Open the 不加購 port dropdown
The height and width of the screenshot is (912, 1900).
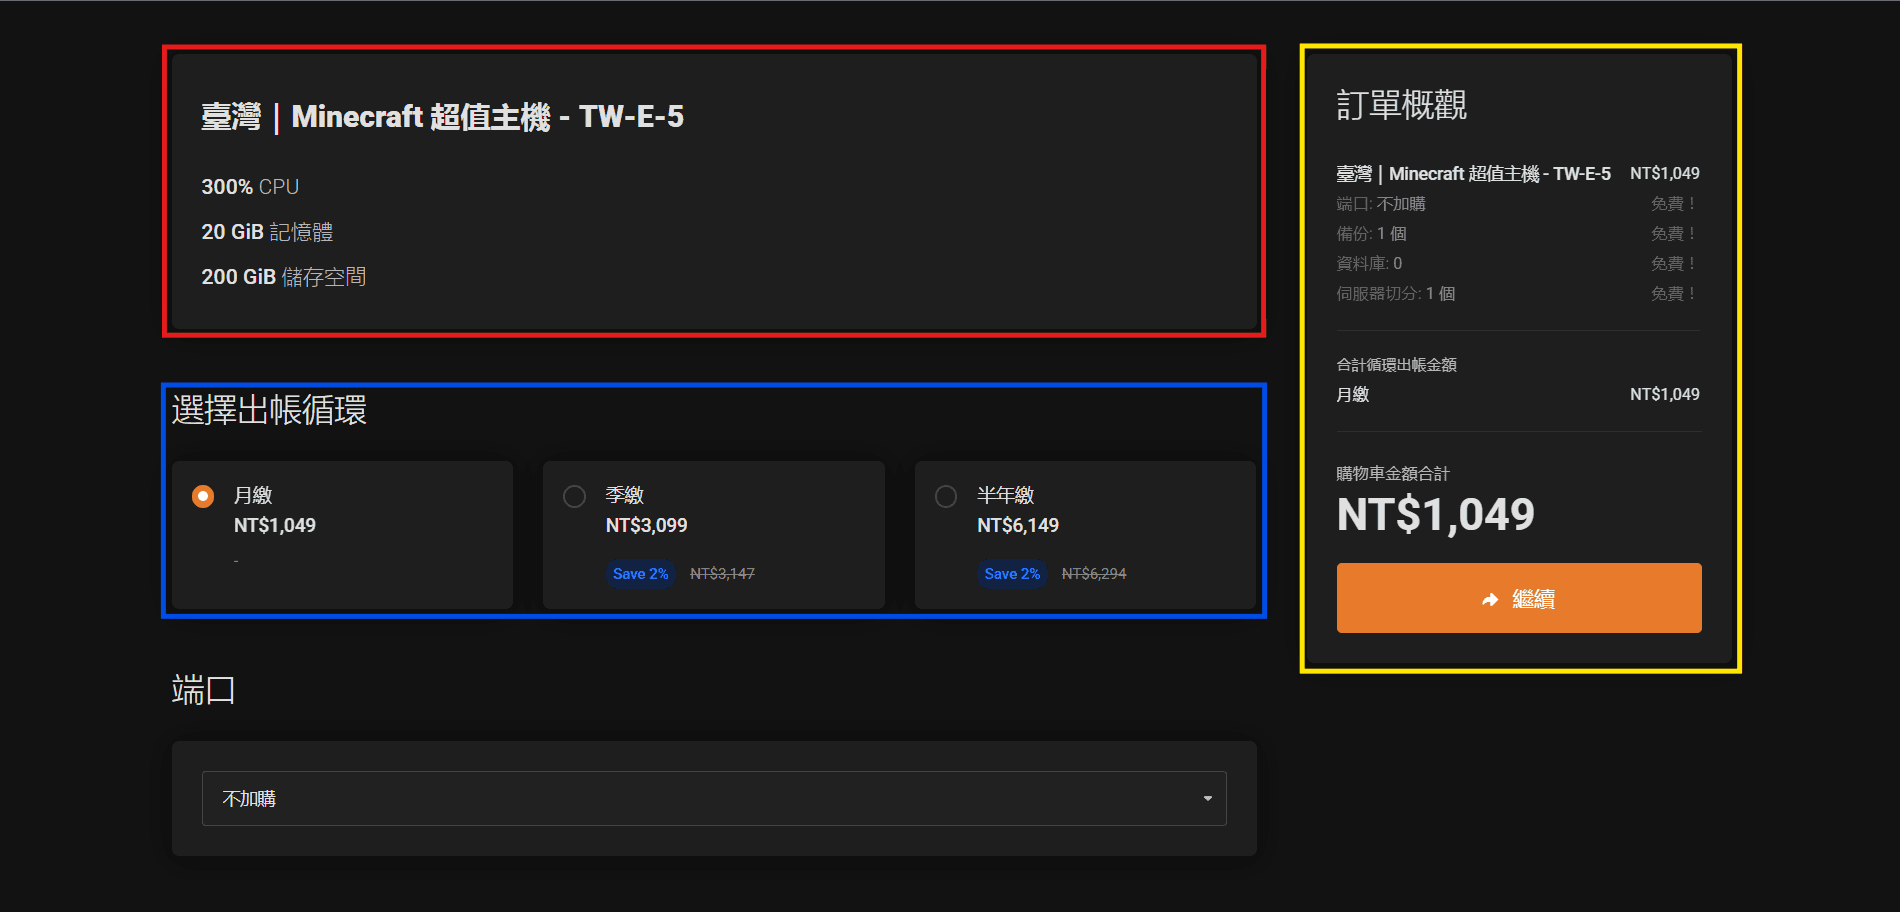[x=714, y=798]
